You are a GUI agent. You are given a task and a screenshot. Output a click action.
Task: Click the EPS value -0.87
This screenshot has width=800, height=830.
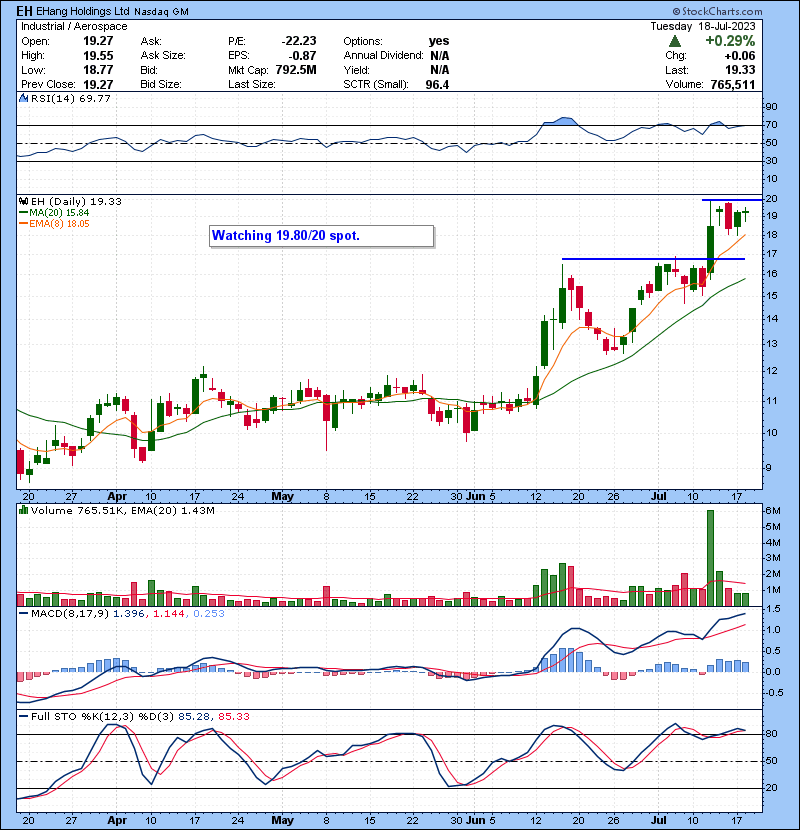(x=302, y=56)
